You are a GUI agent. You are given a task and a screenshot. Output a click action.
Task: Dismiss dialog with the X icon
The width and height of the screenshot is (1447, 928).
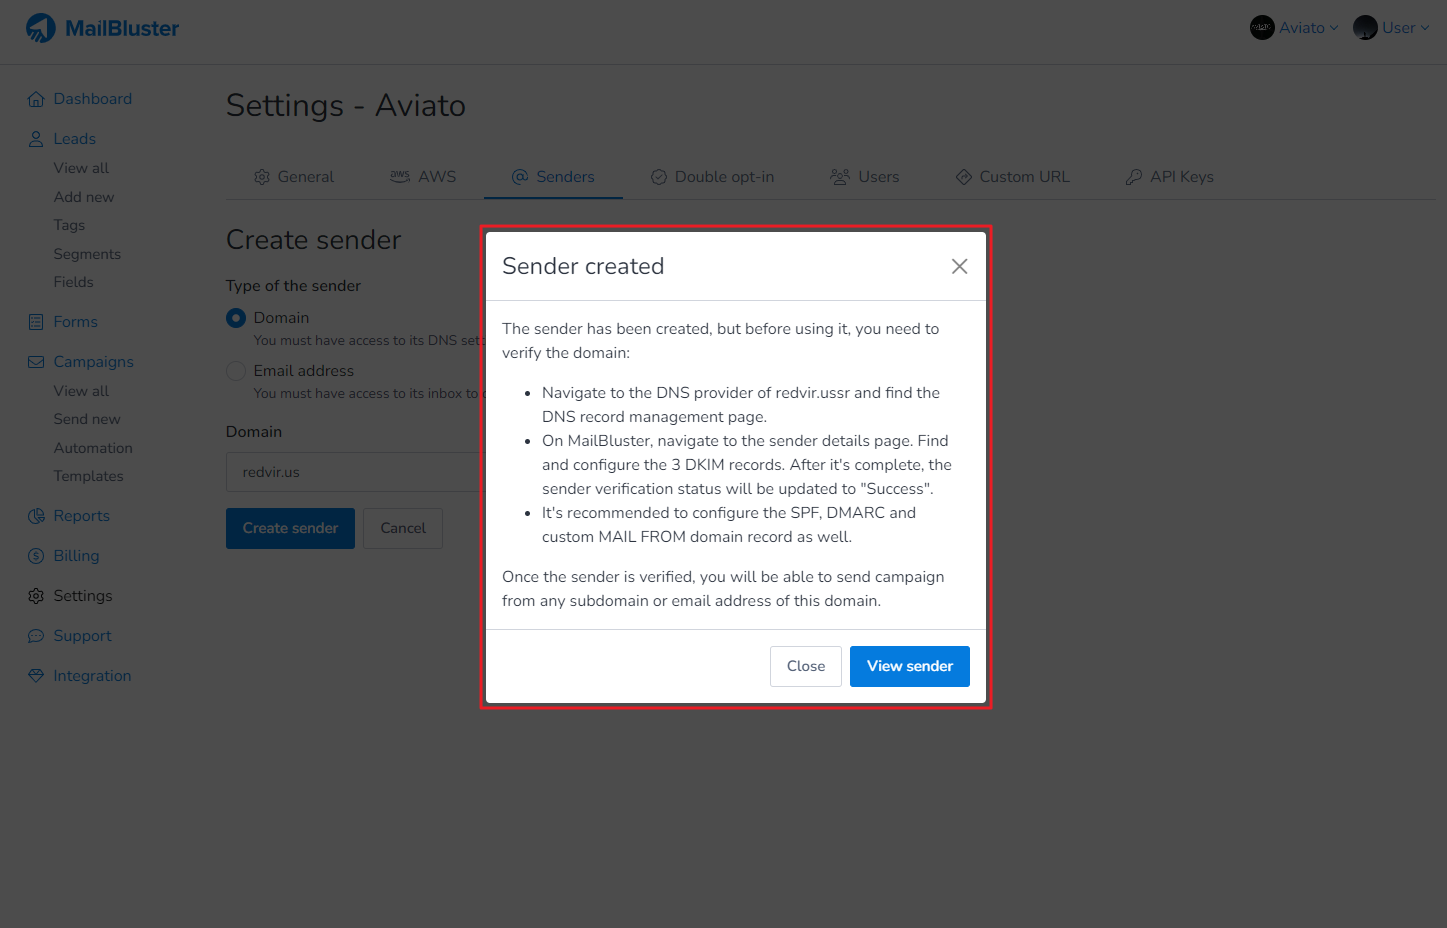click(x=959, y=266)
